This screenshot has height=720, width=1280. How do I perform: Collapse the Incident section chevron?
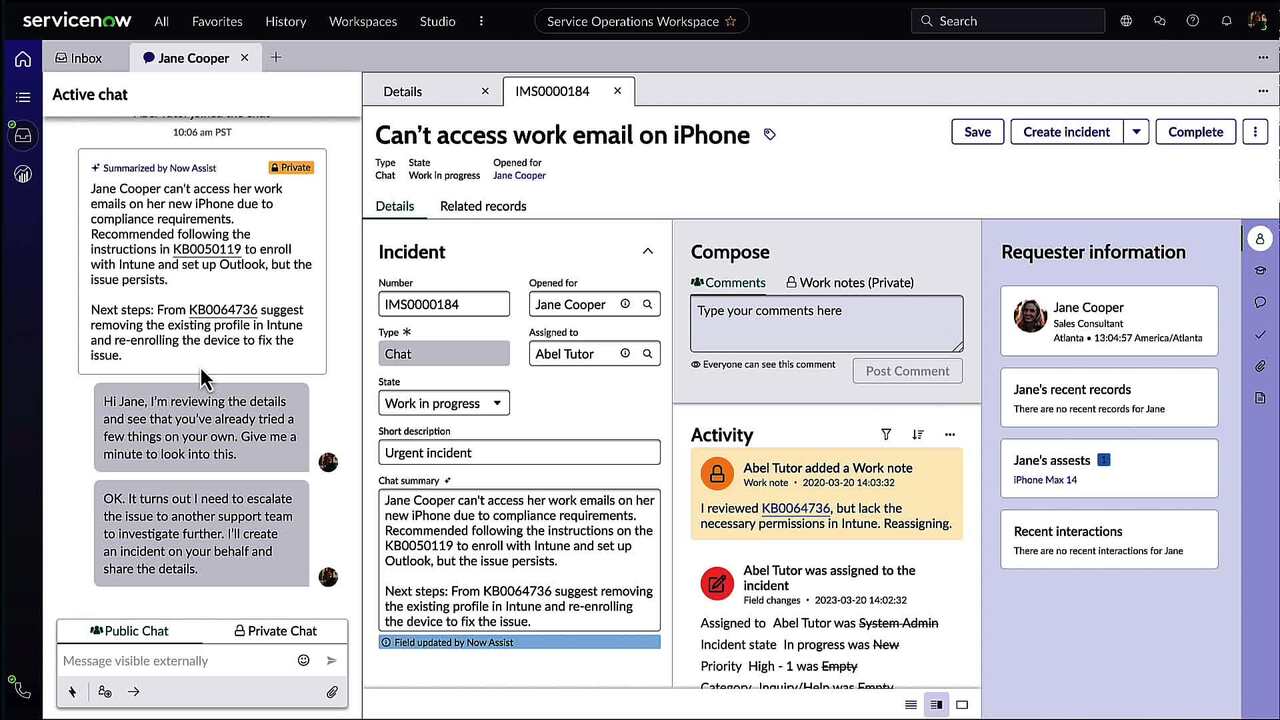click(647, 251)
